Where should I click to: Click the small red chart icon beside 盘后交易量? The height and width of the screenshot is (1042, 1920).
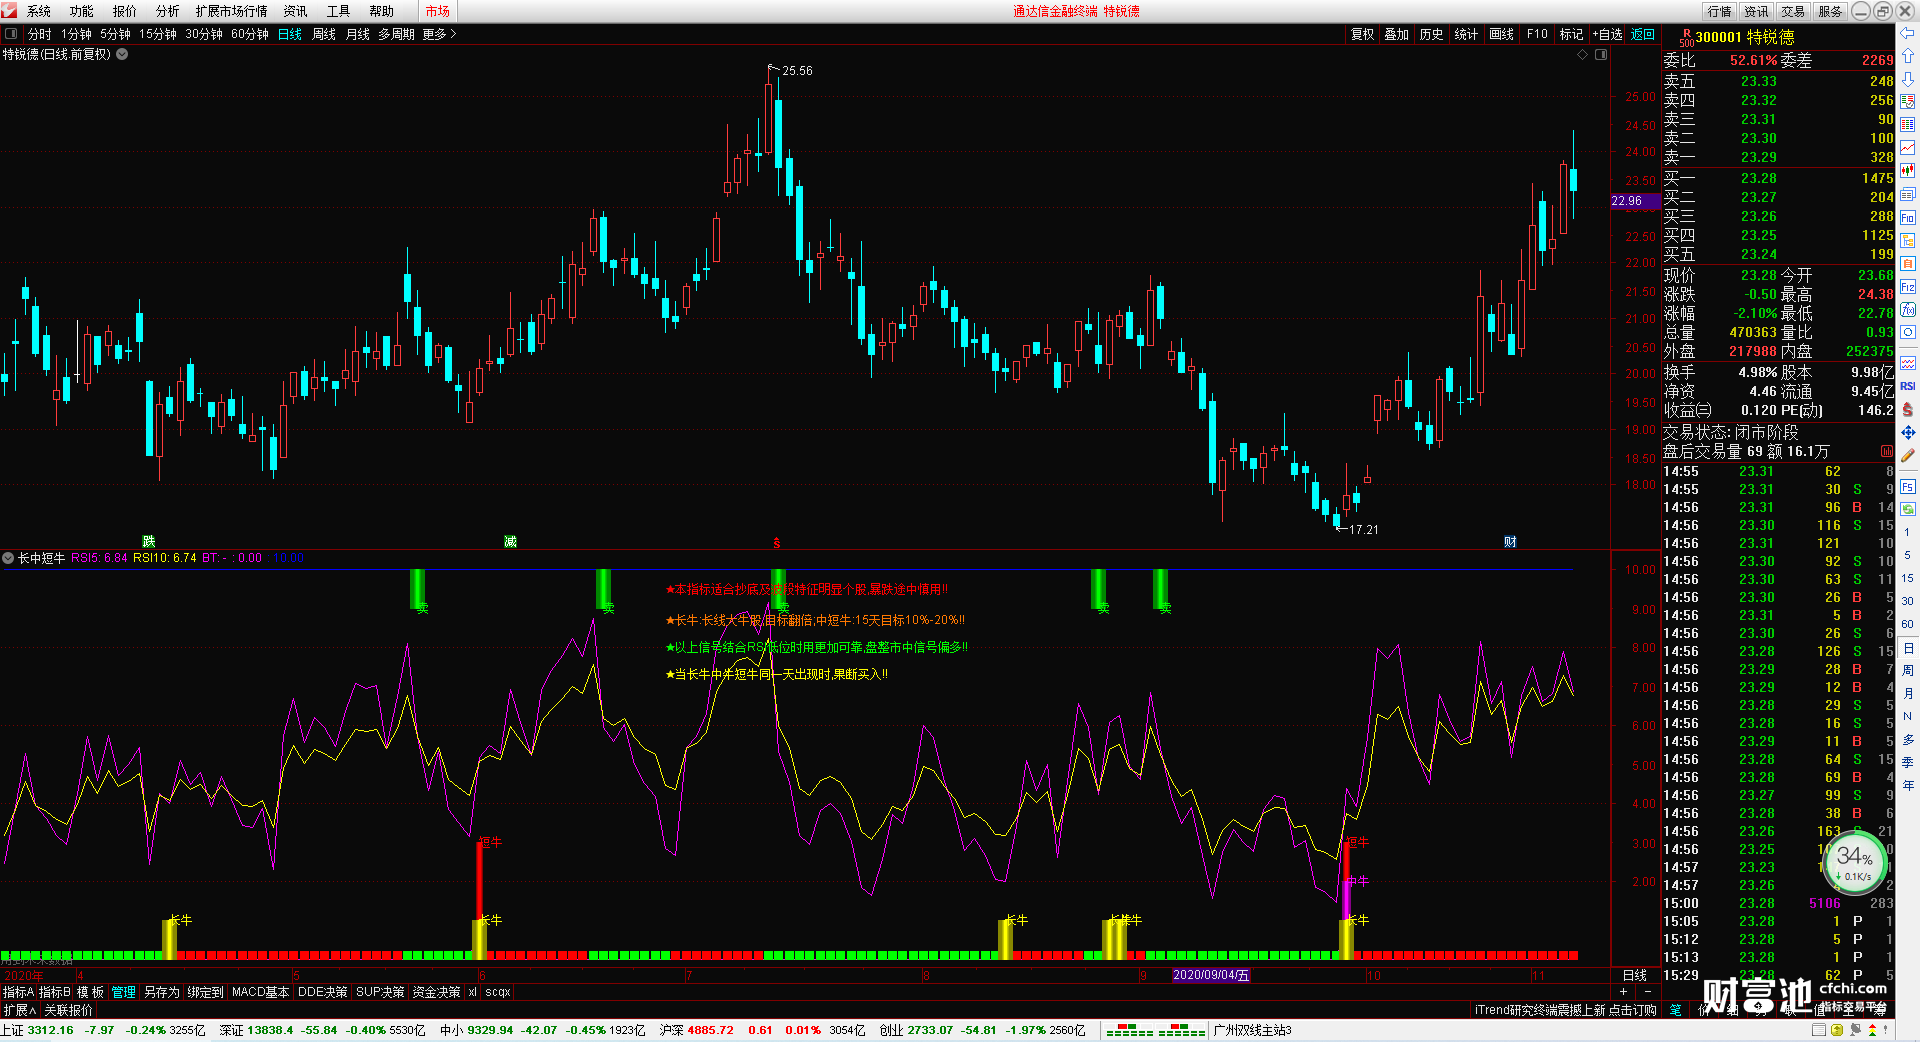(1887, 452)
